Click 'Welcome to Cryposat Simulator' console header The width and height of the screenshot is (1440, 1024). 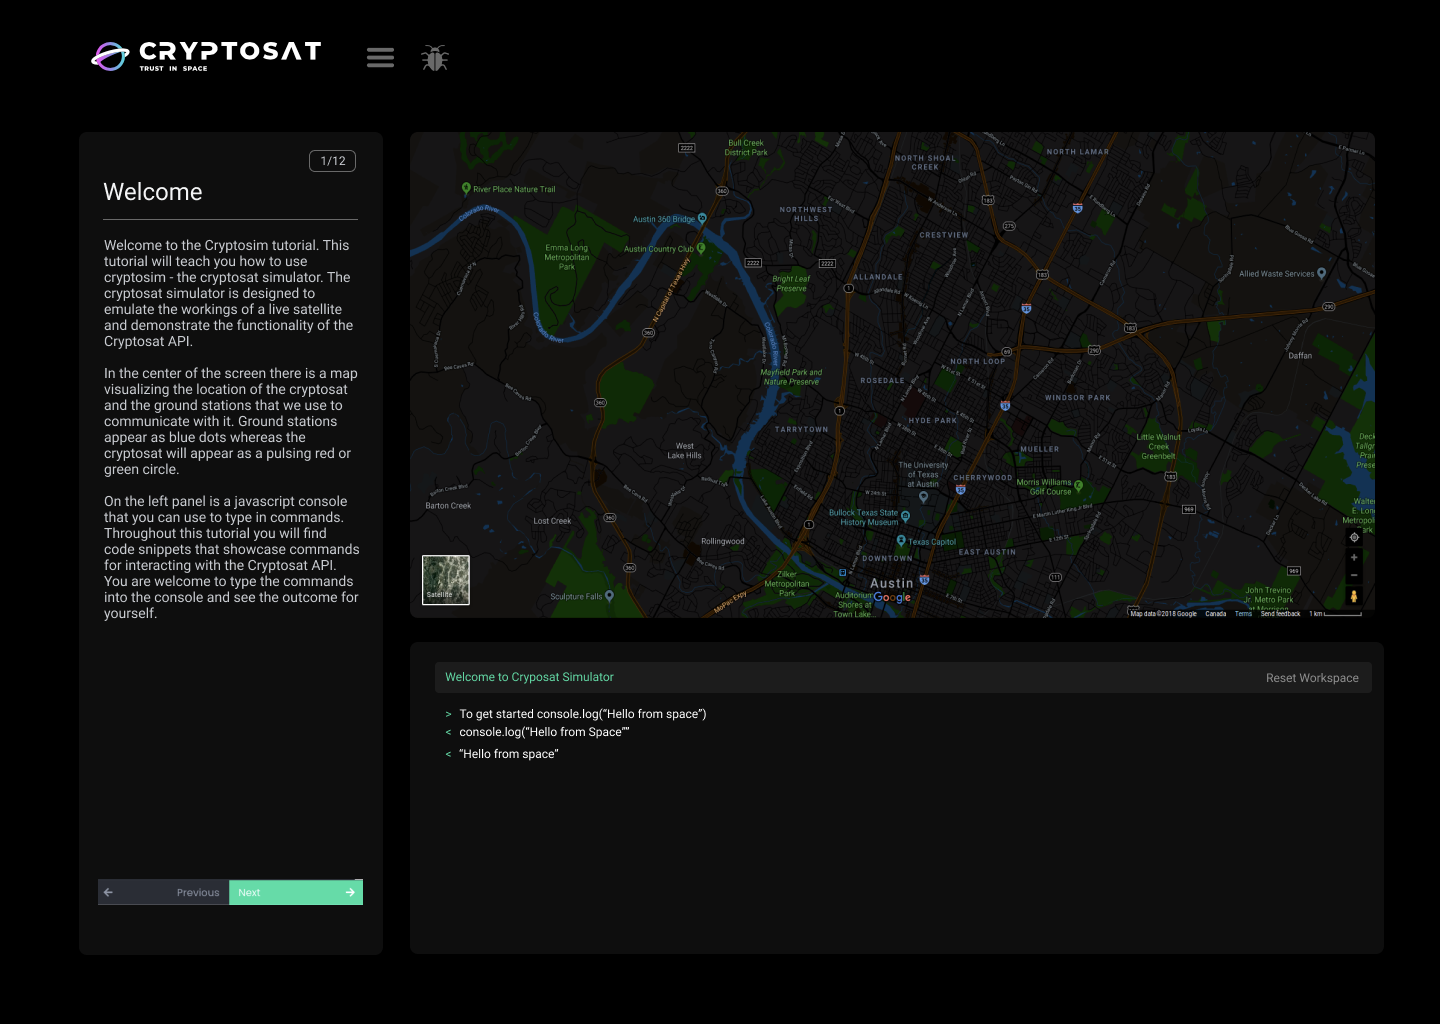[529, 677]
